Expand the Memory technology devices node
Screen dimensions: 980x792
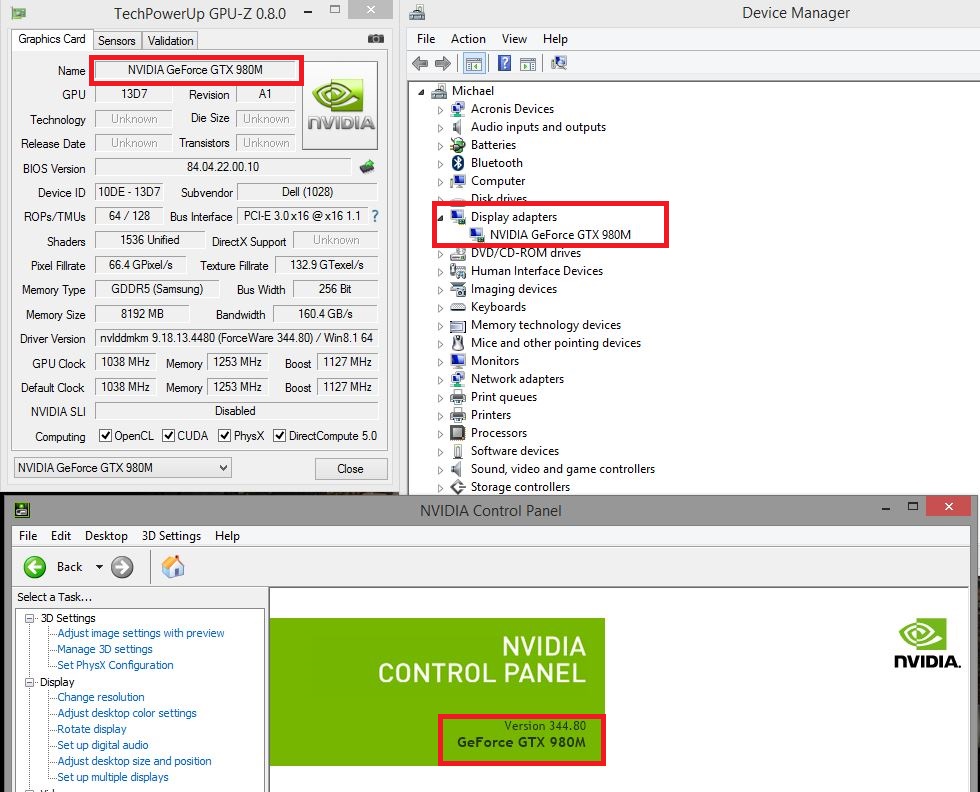[440, 326]
